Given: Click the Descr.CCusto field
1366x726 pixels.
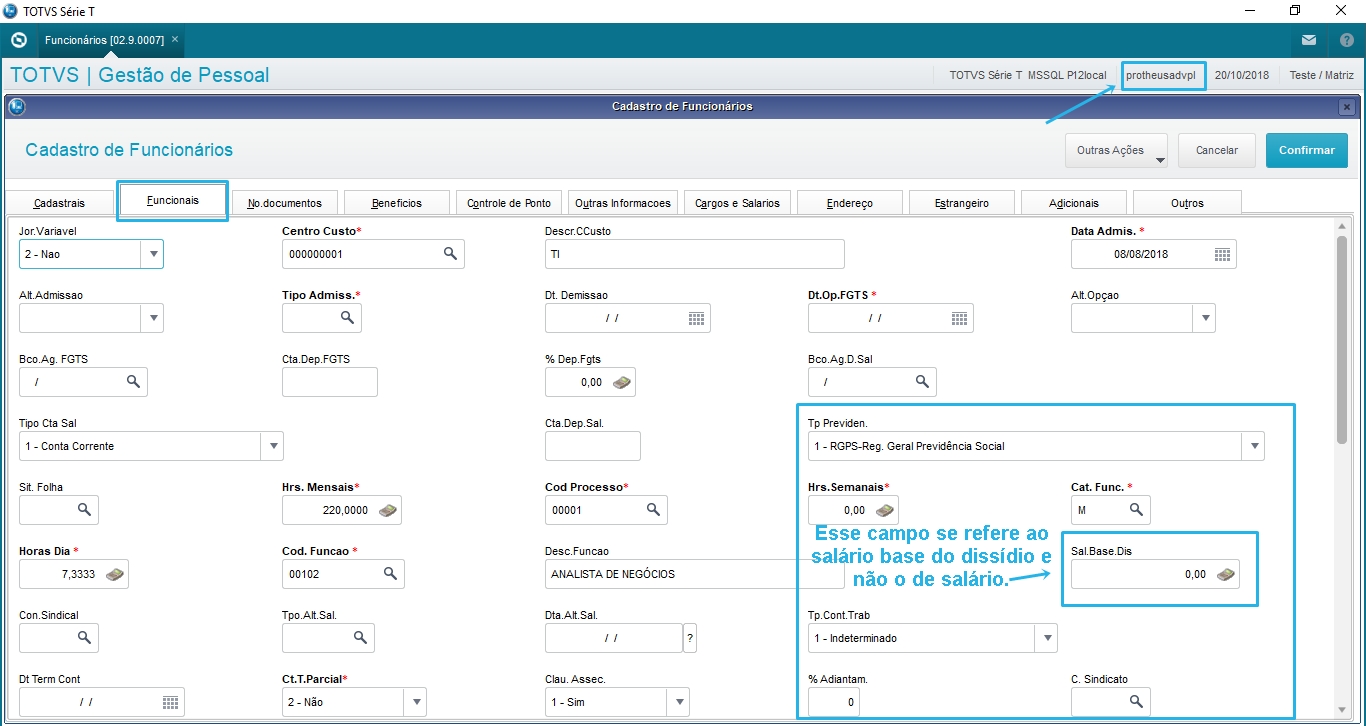Looking at the screenshot, I should tap(694, 254).
